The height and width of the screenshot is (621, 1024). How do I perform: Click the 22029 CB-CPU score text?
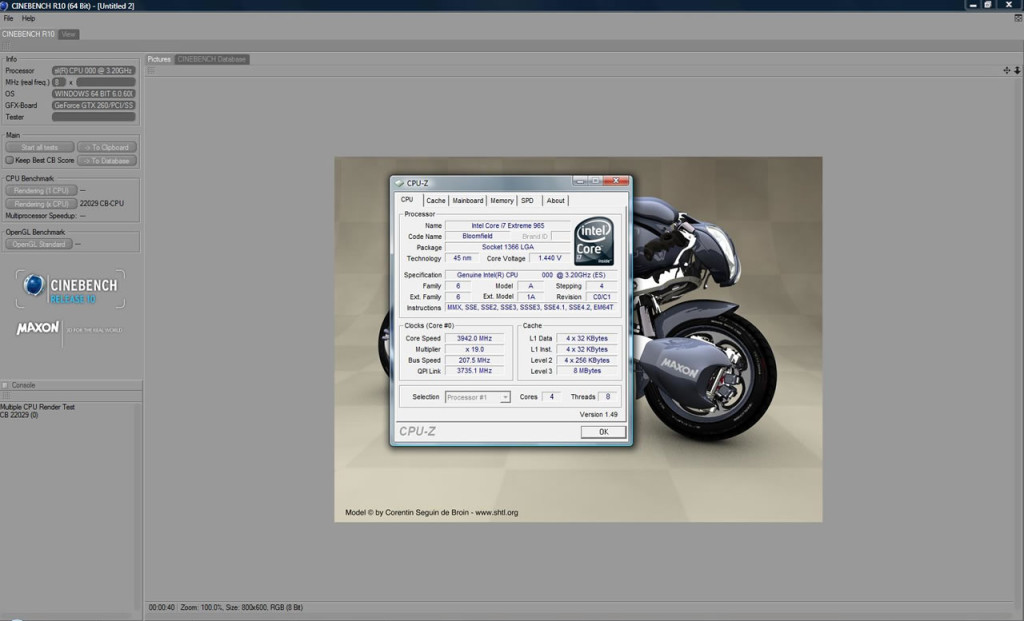102,203
